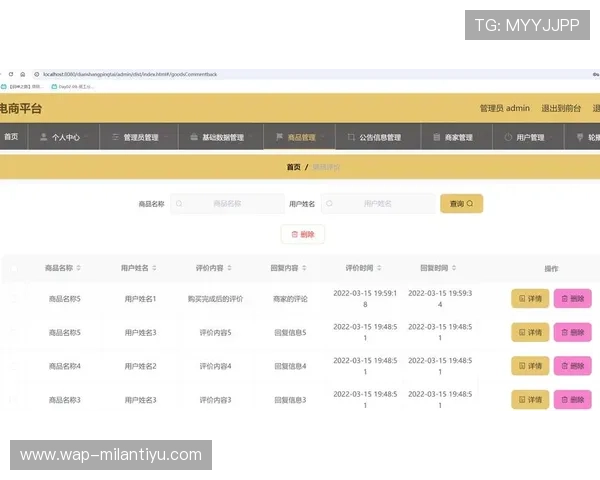Screen dimensions: 600x480
Task: Delete row 评价内容5 with pink 删除
Action: pos(572,332)
